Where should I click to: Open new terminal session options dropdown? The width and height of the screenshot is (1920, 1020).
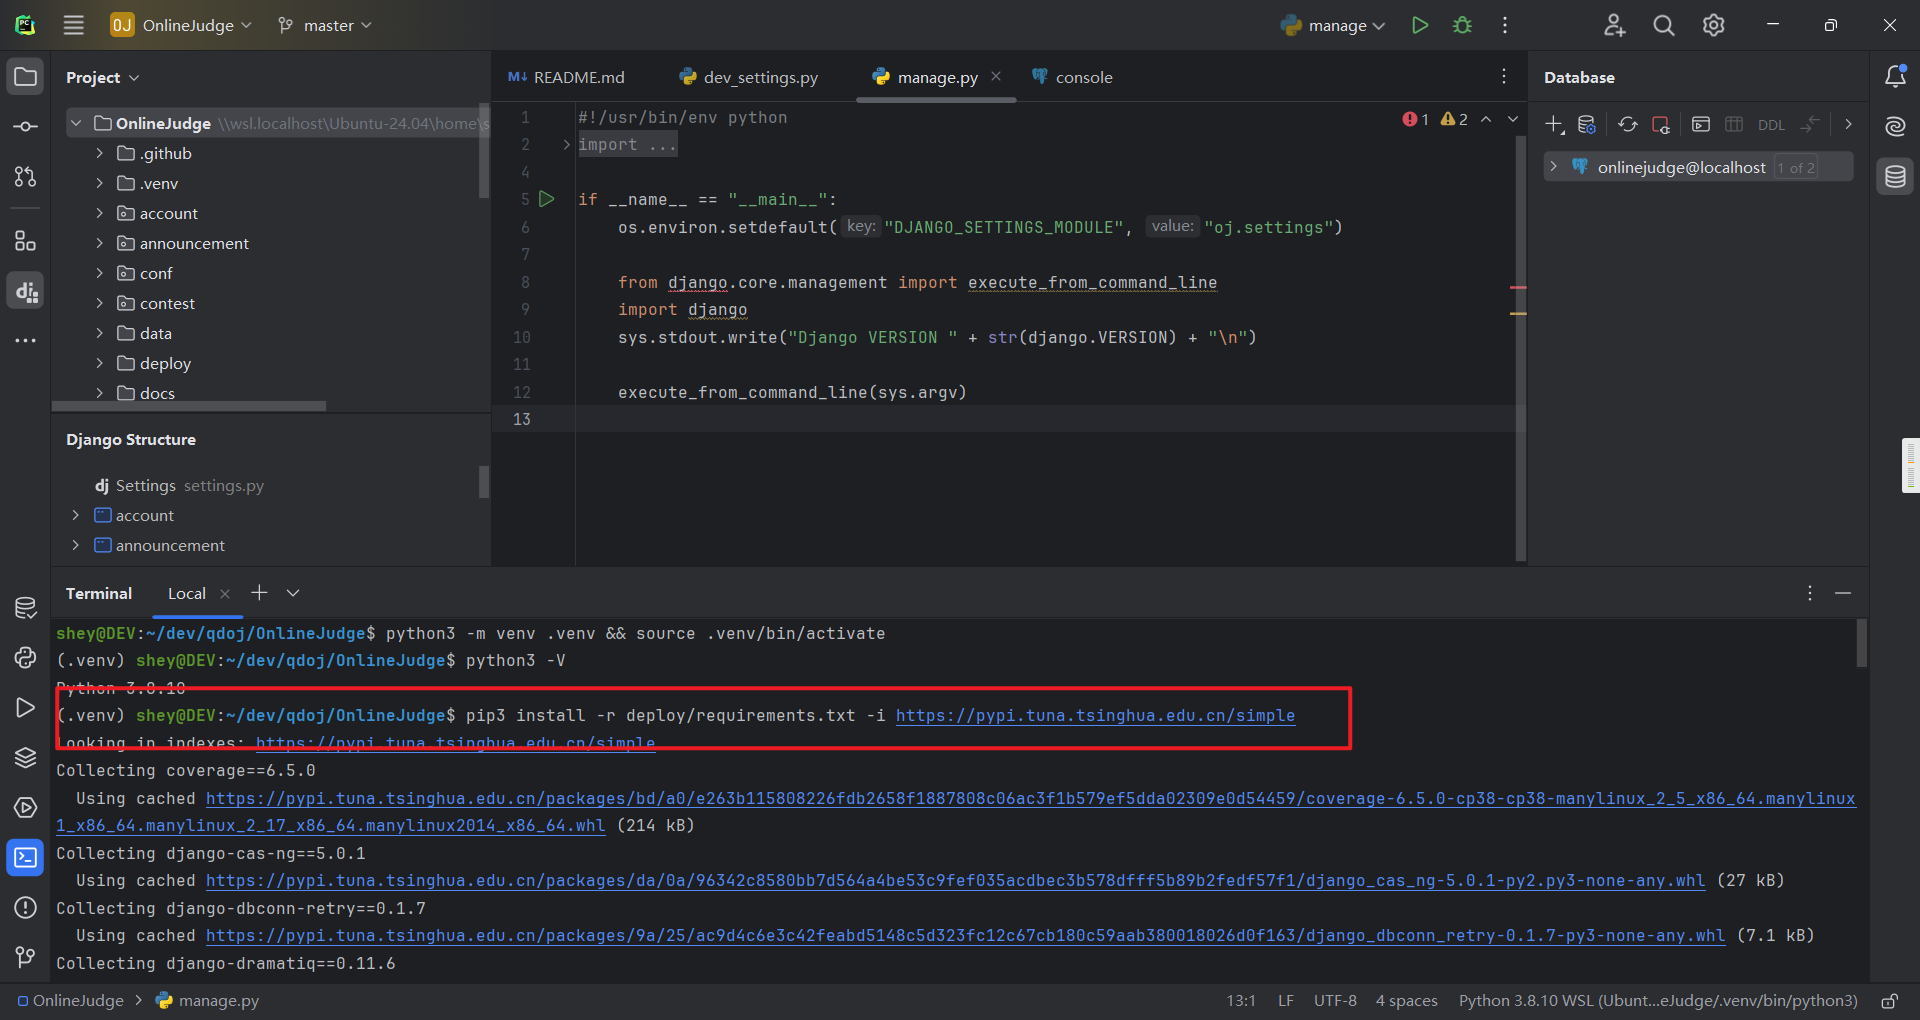point(293,593)
